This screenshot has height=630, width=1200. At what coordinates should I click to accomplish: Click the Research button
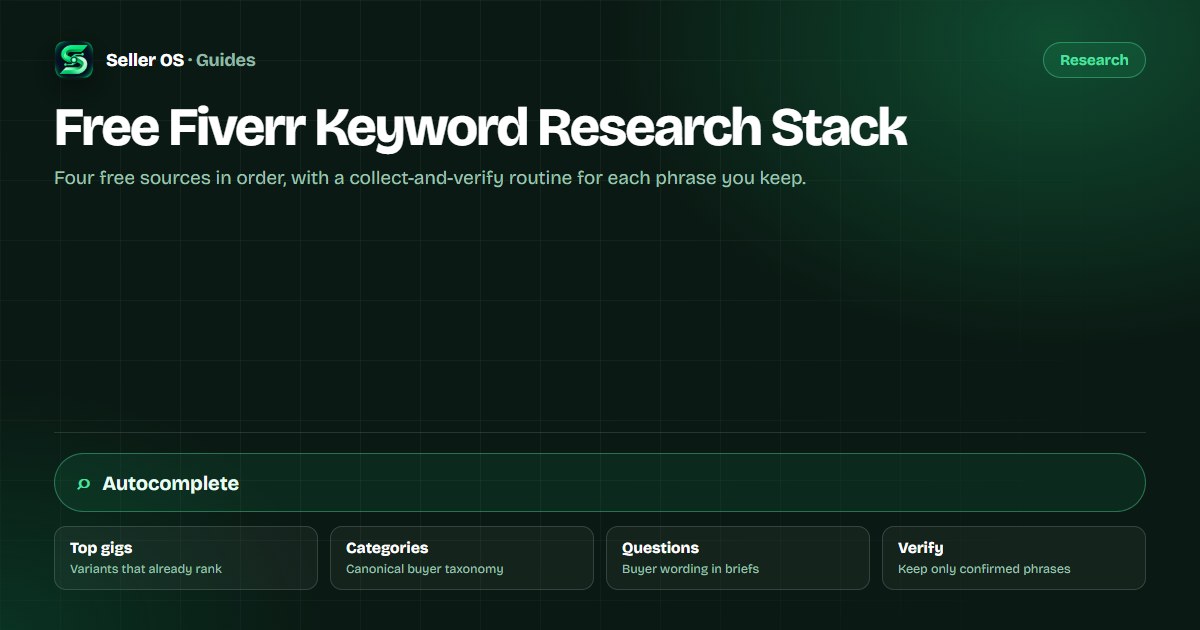(1094, 60)
